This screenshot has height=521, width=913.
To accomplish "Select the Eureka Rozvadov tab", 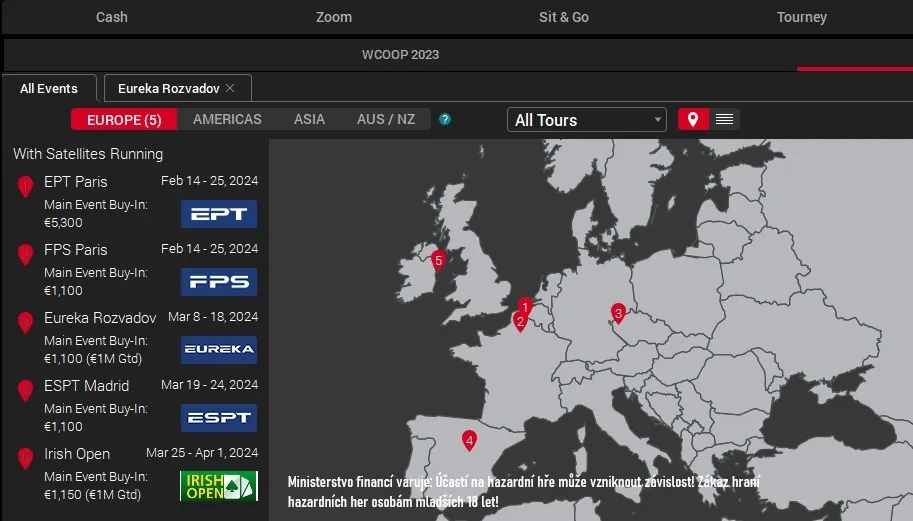I will 169,88.
